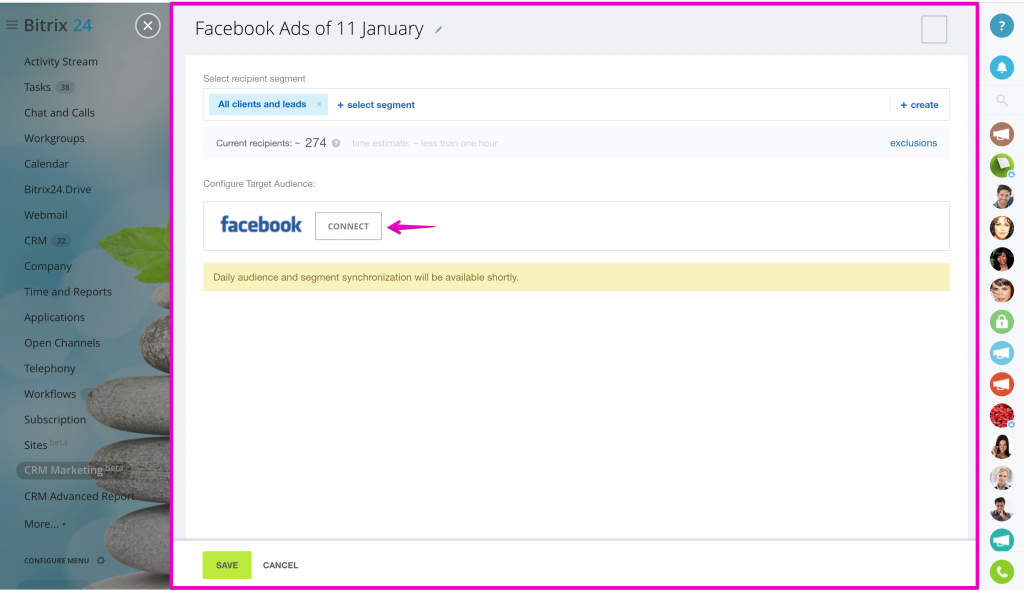The width and height of the screenshot is (1024, 591).
Task: Click '+ select segment'
Action: [376, 104]
